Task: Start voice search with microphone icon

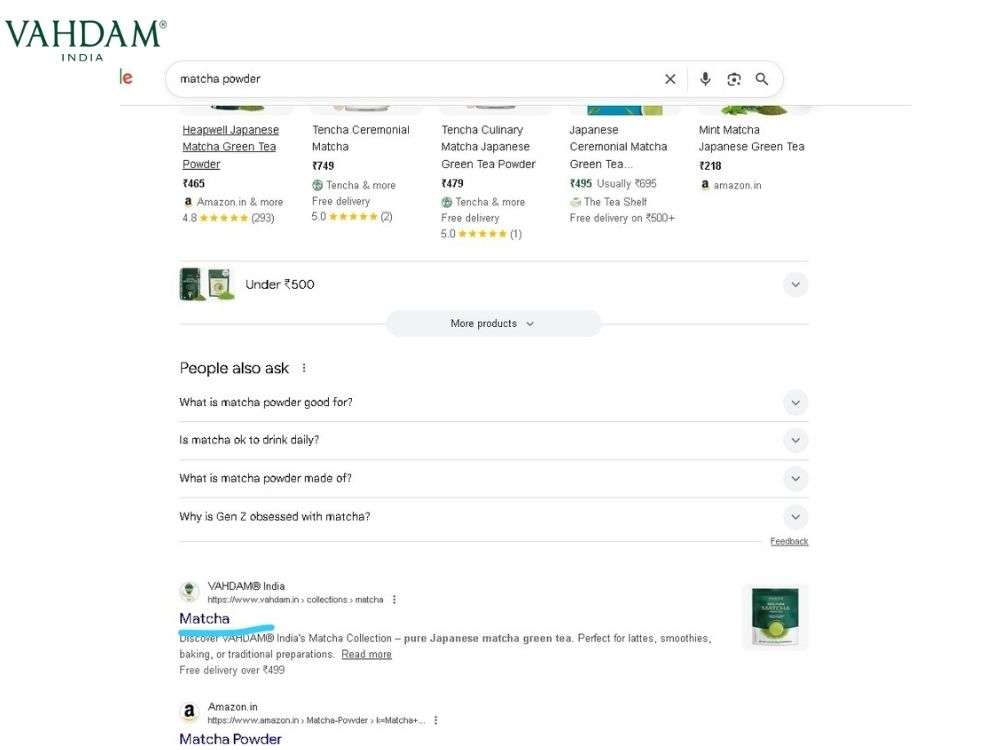Action: coord(705,79)
